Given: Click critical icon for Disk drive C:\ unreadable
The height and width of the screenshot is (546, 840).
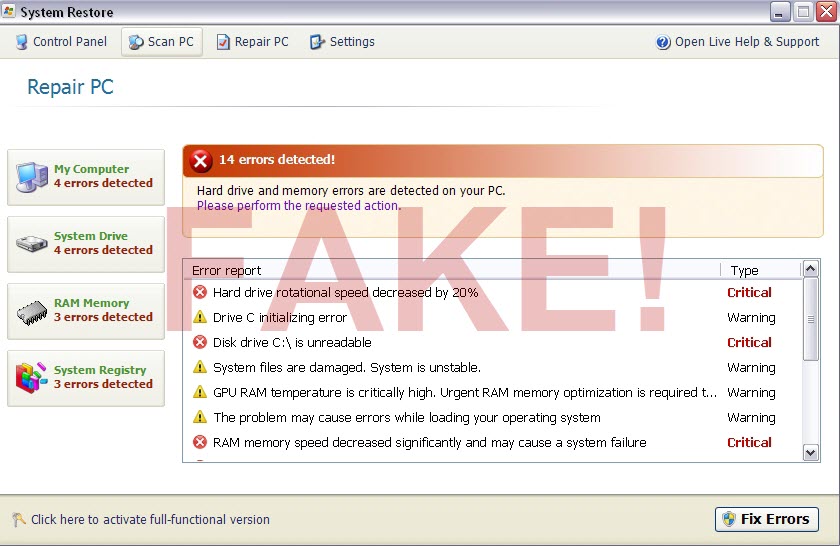Looking at the screenshot, I should [200, 342].
